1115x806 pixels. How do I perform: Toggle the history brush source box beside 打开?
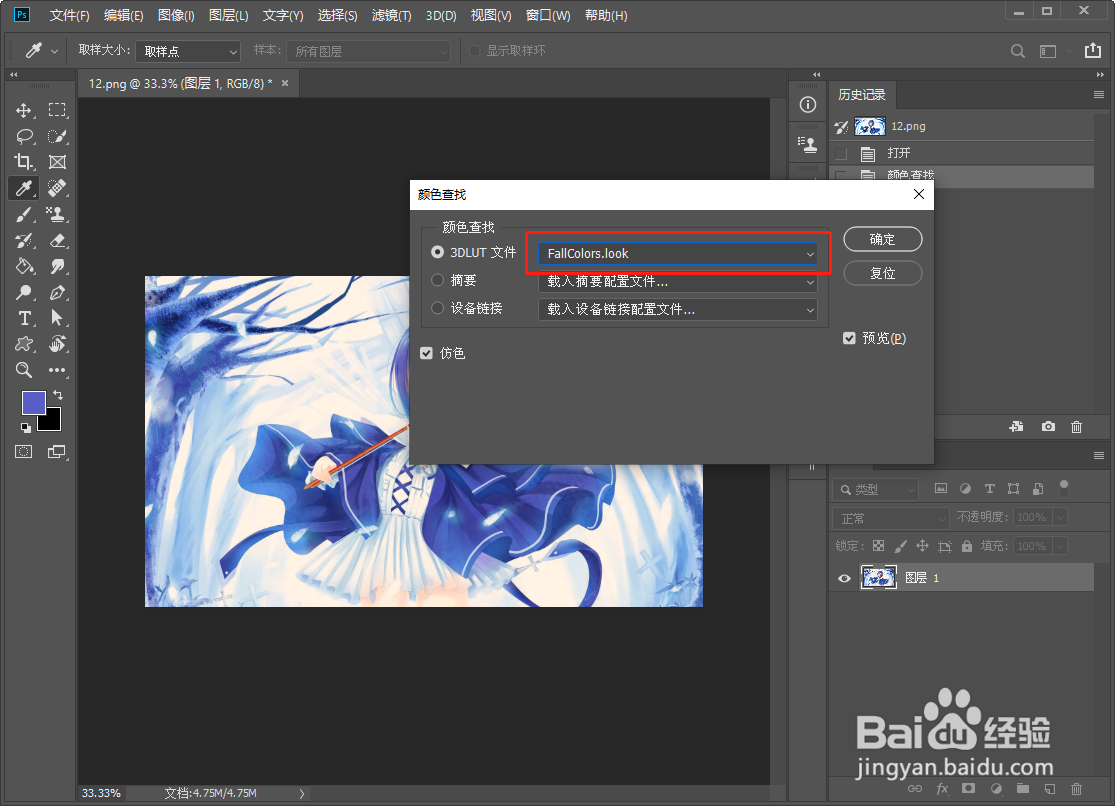[x=841, y=154]
